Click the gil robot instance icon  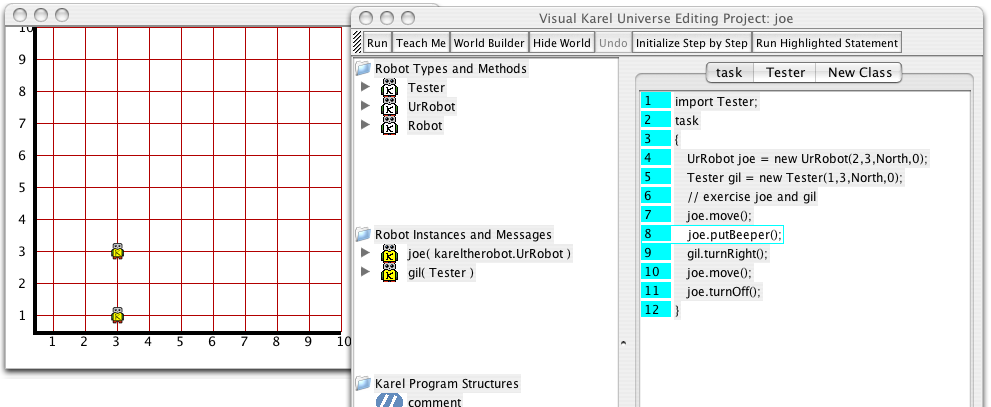pyautogui.click(x=390, y=273)
